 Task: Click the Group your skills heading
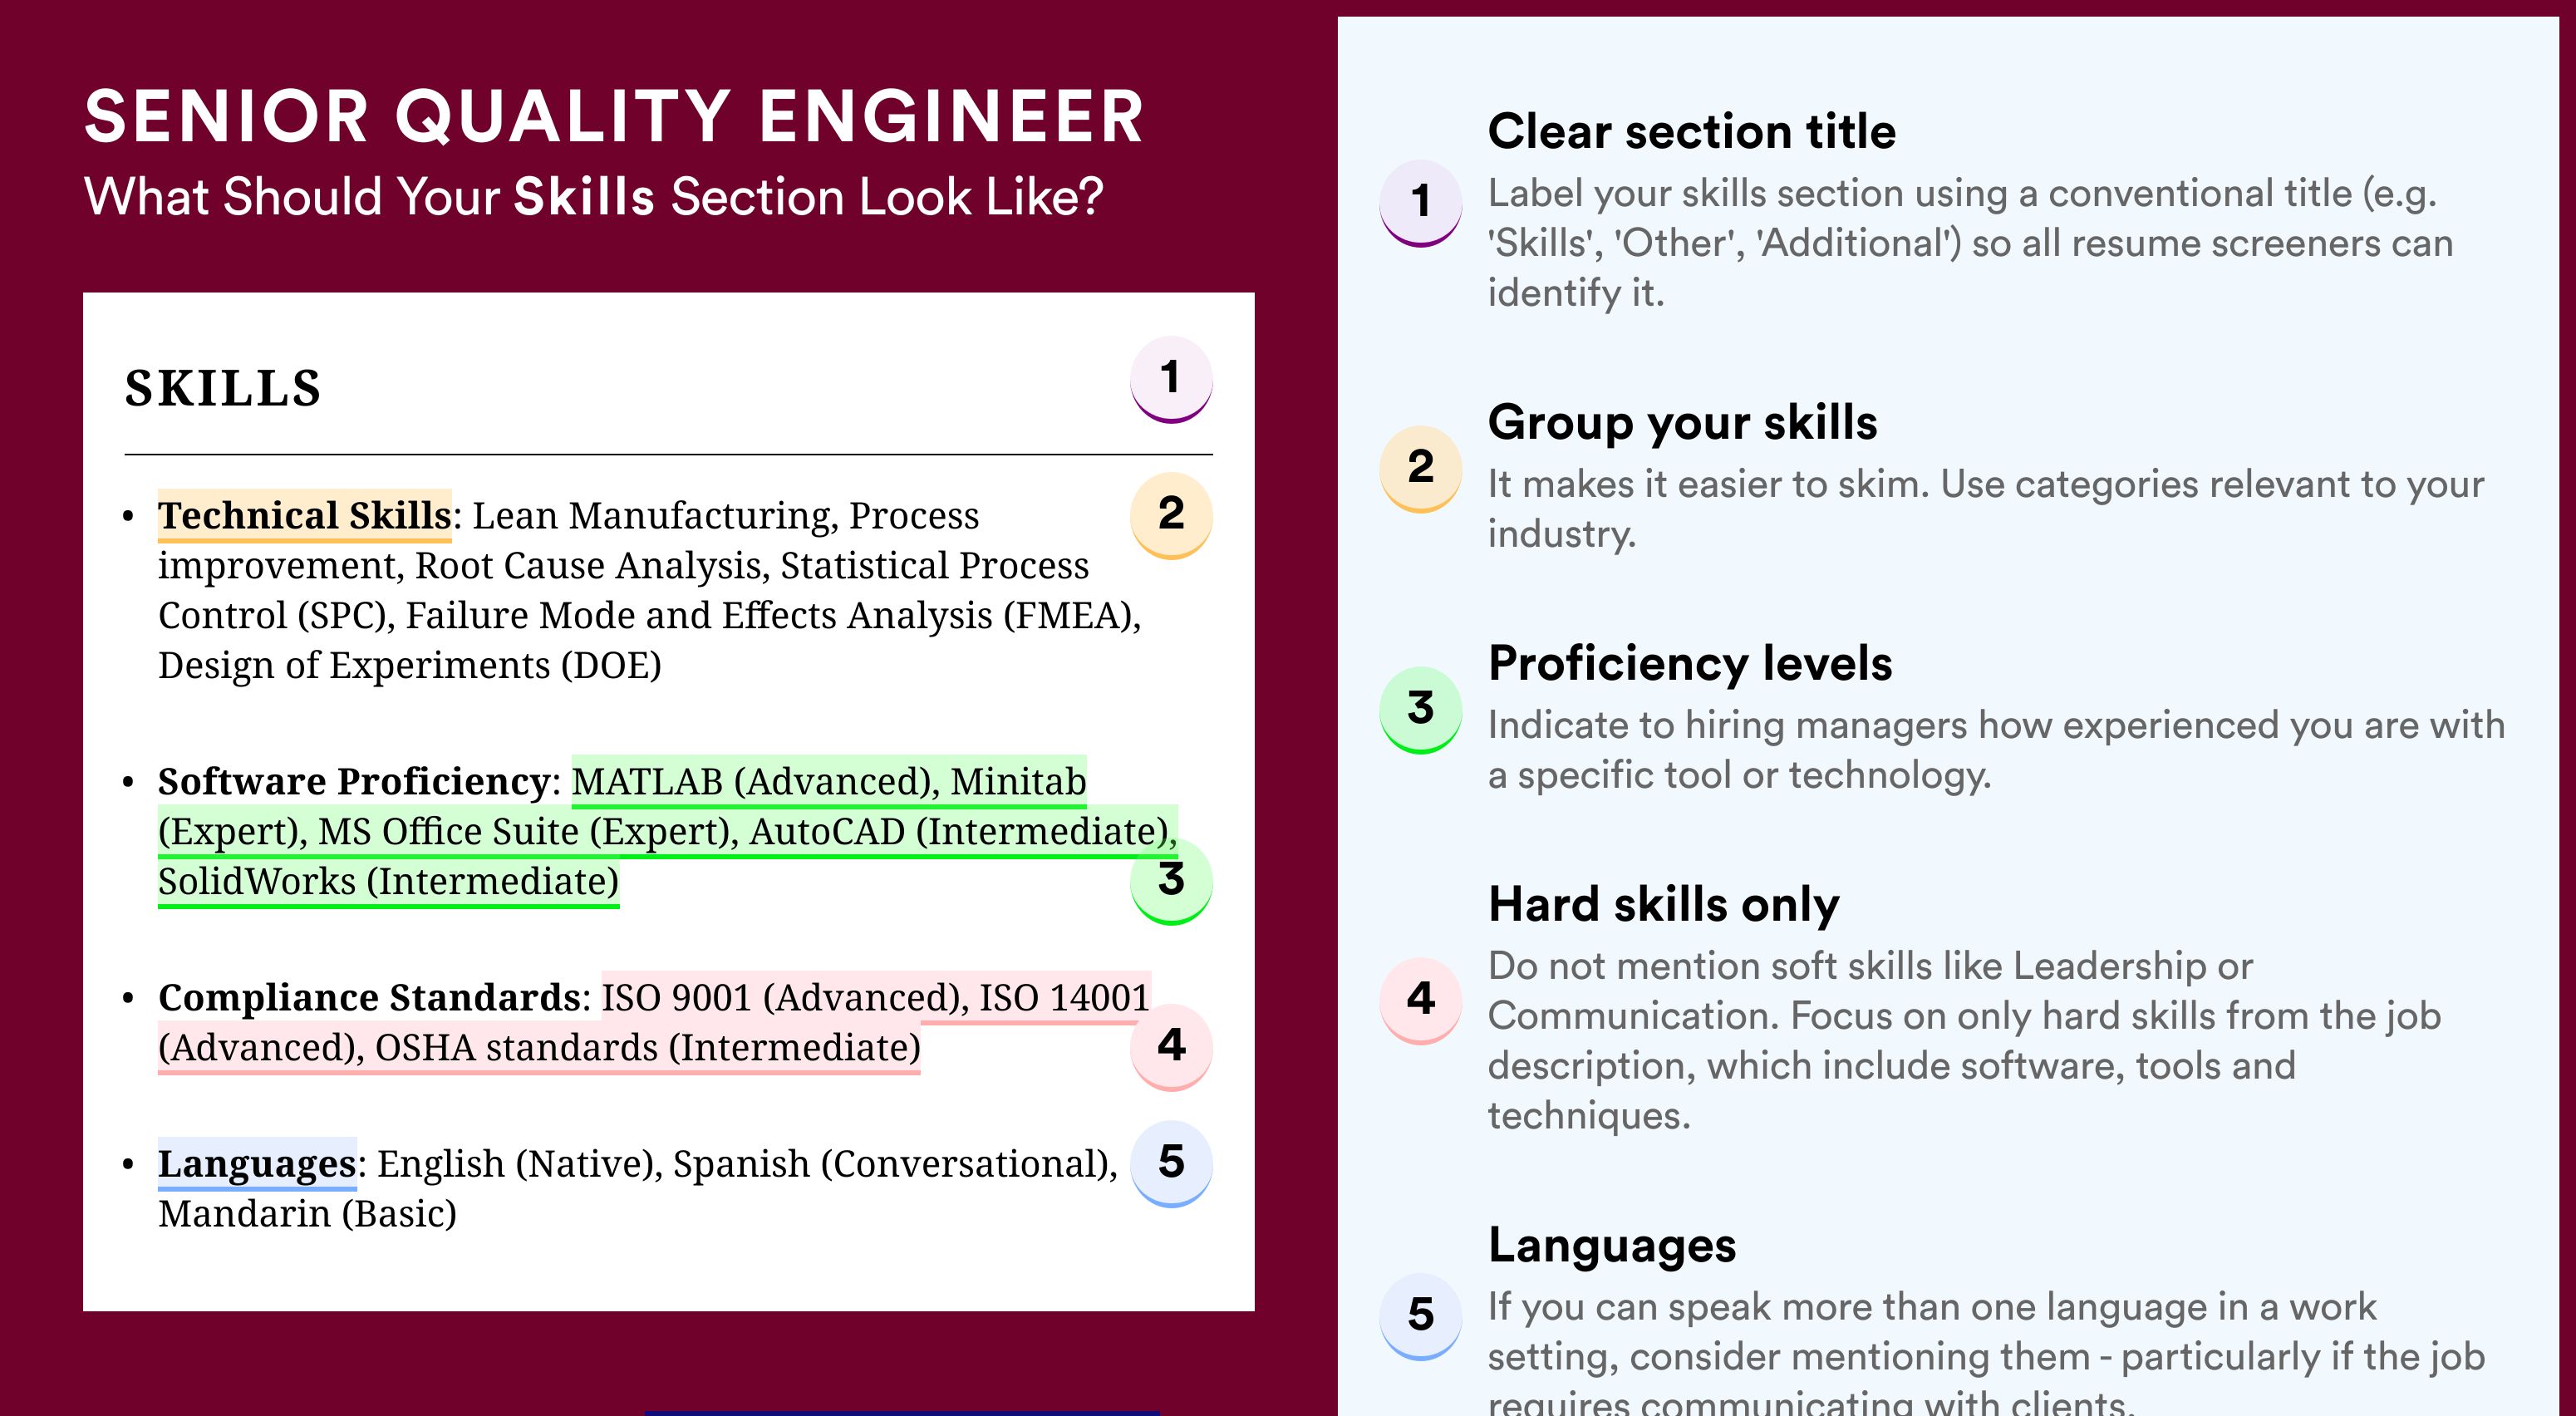1683,422
